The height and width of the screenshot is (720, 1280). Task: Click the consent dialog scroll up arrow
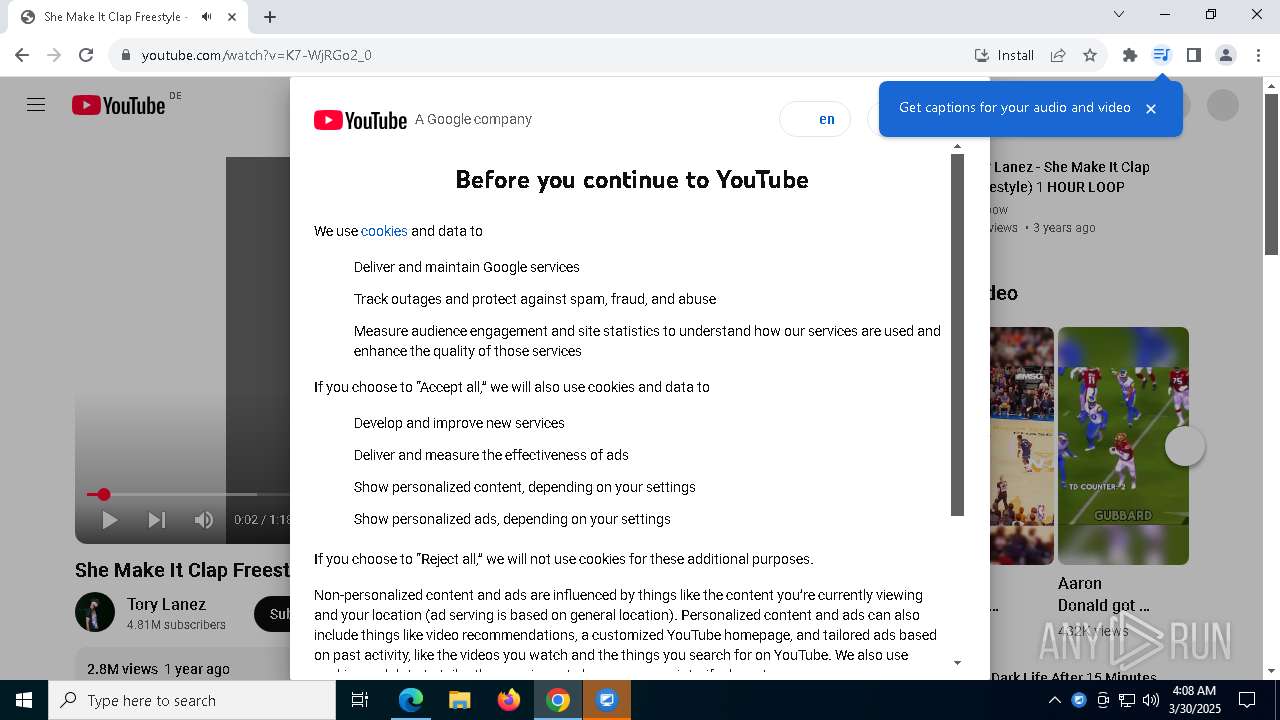(957, 147)
